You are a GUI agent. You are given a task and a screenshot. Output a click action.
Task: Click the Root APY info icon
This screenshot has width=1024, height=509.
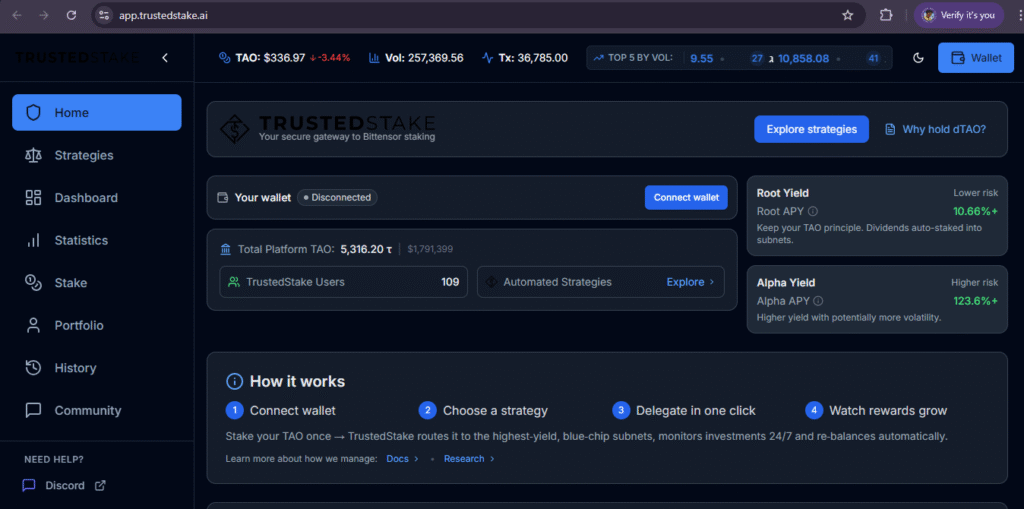point(813,211)
